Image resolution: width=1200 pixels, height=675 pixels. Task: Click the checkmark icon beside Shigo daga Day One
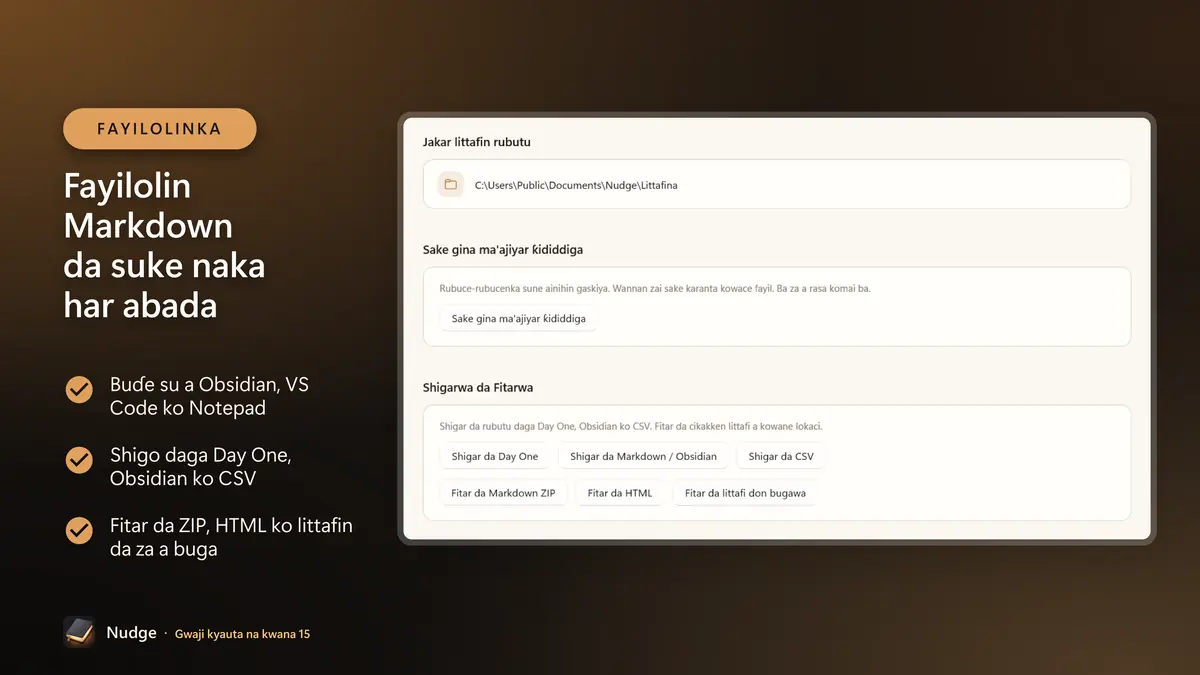coord(79,460)
